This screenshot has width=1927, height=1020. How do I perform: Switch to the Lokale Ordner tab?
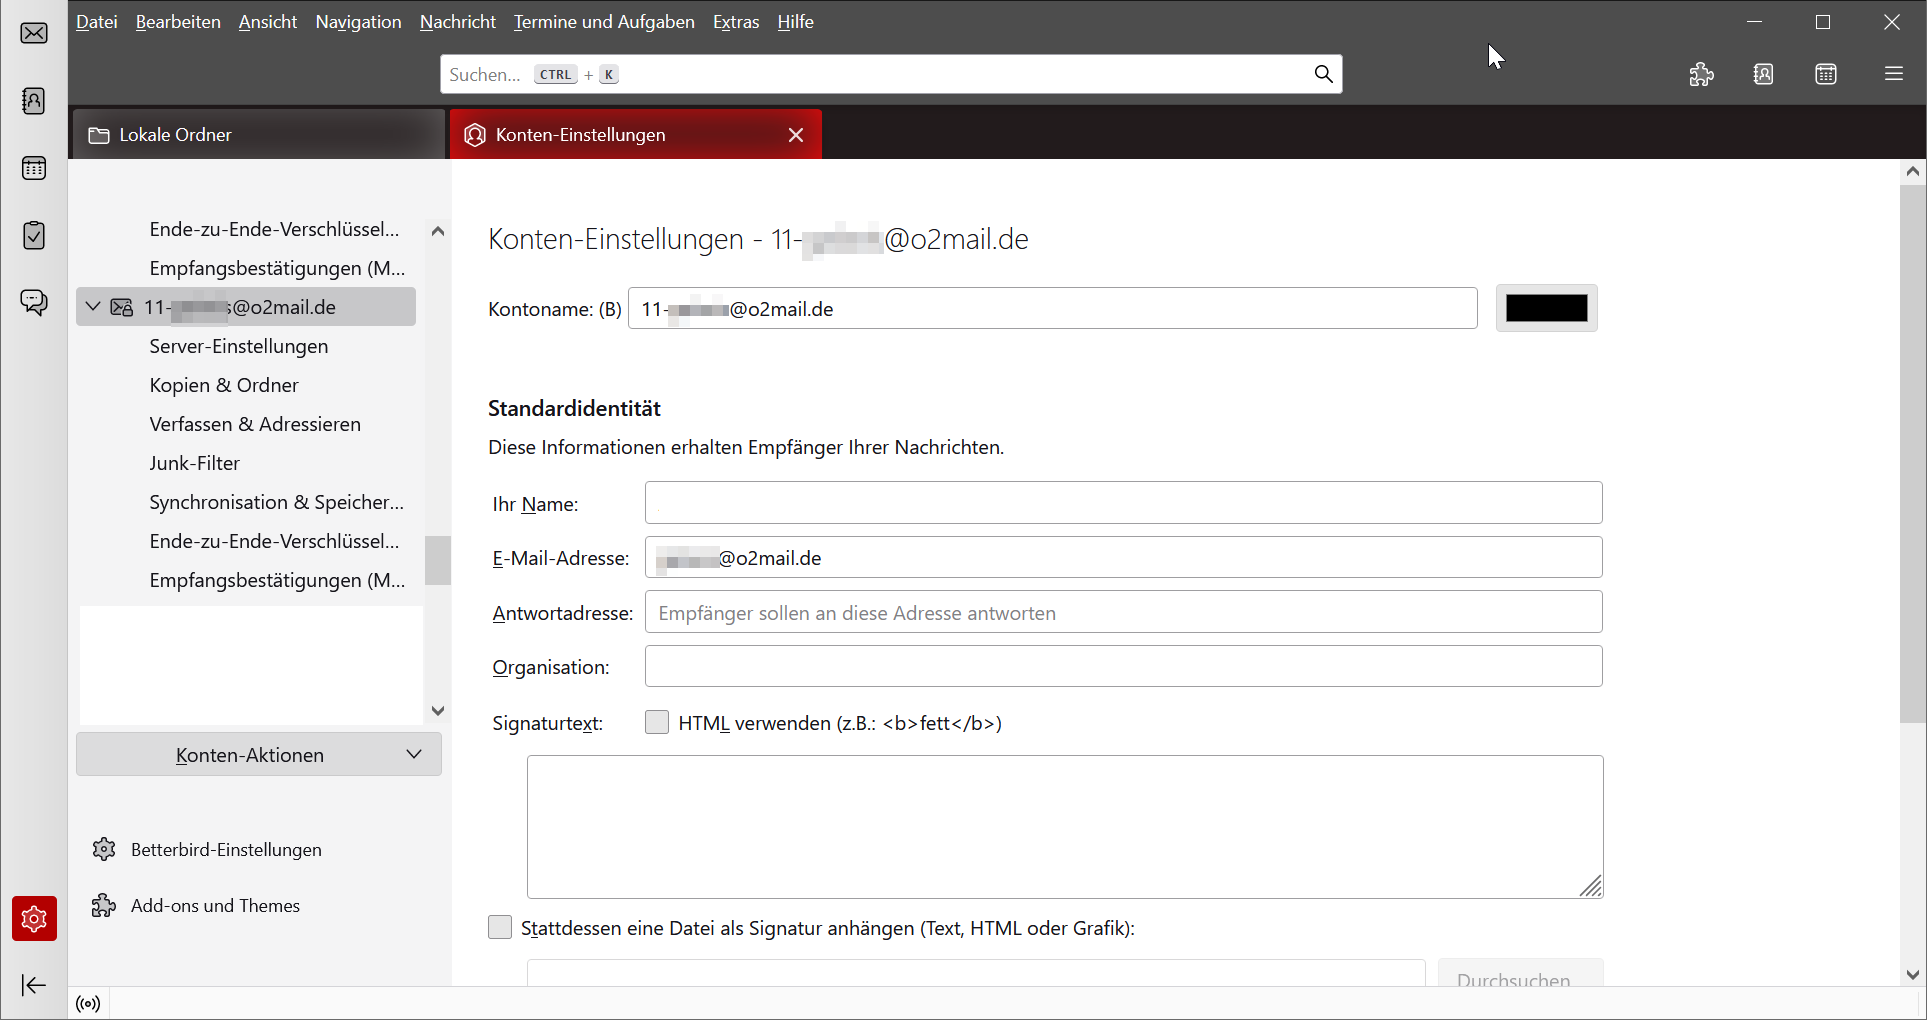(258, 135)
